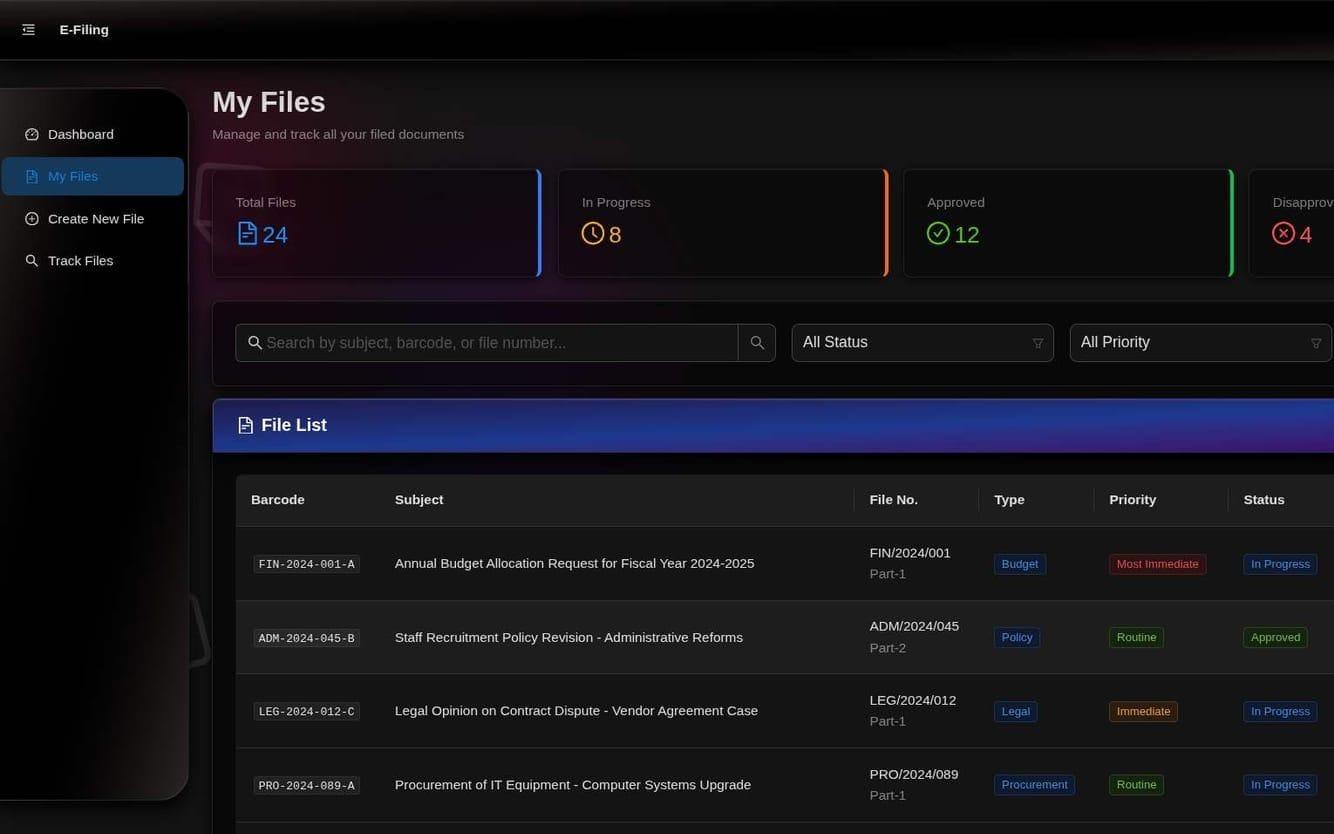Image resolution: width=1334 pixels, height=834 pixels.
Task: Click the Total Files summary card
Action: pos(376,223)
